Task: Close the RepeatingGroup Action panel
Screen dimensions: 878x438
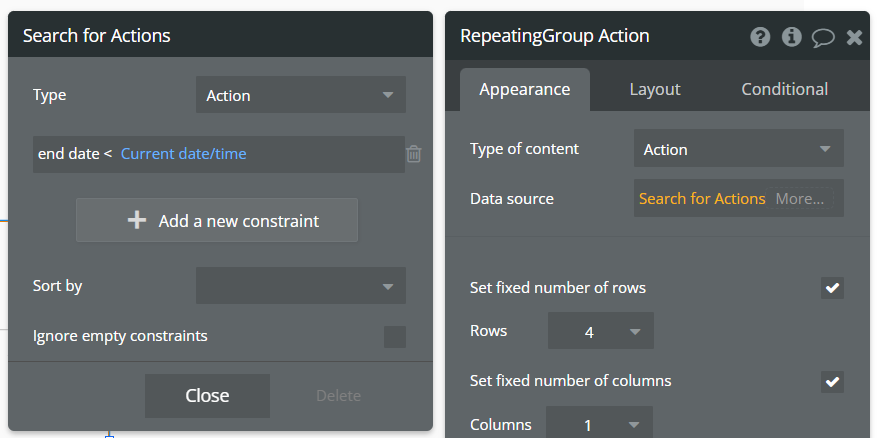Action: coord(854,37)
